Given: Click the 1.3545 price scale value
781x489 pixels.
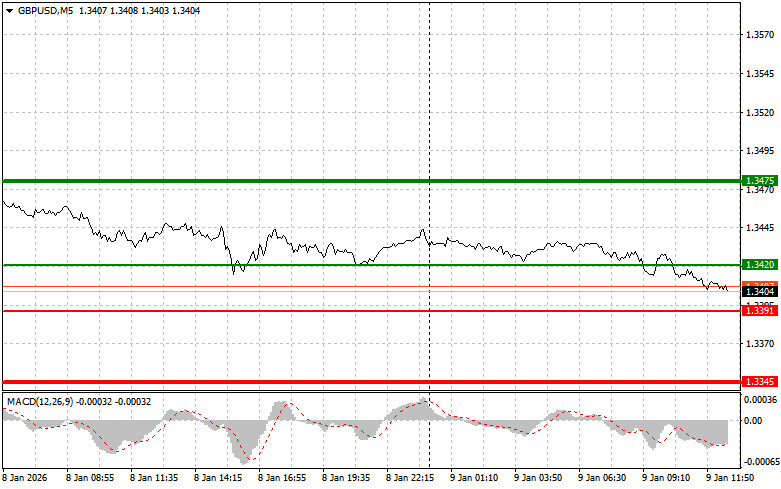Looking at the screenshot, I should (760, 74).
